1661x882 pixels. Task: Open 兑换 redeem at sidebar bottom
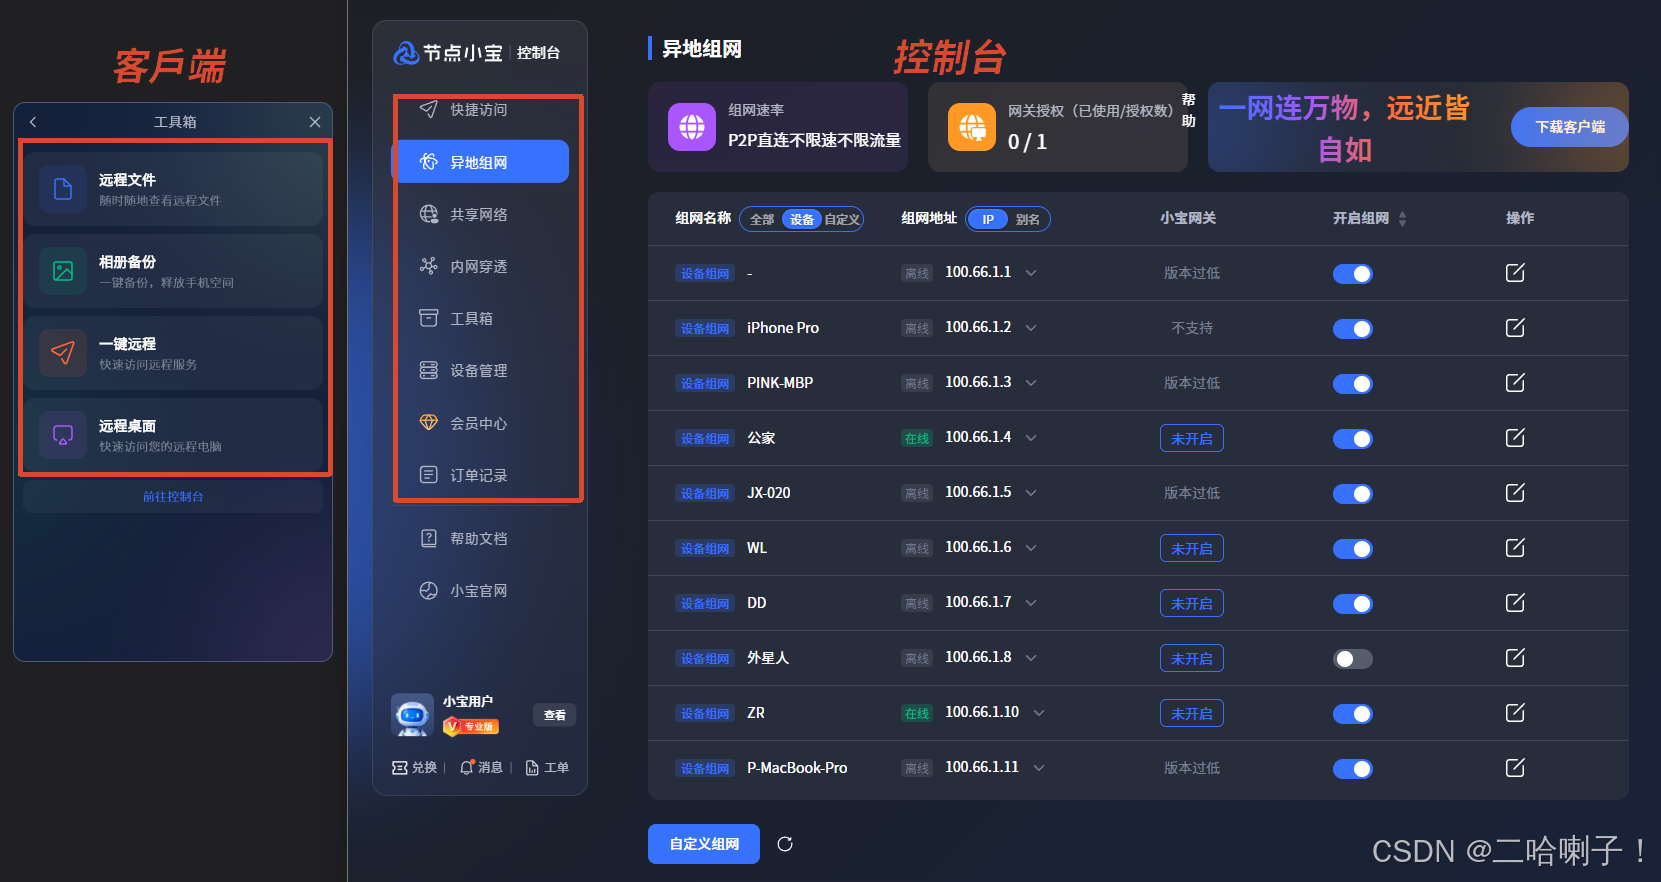tap(415, 767)
